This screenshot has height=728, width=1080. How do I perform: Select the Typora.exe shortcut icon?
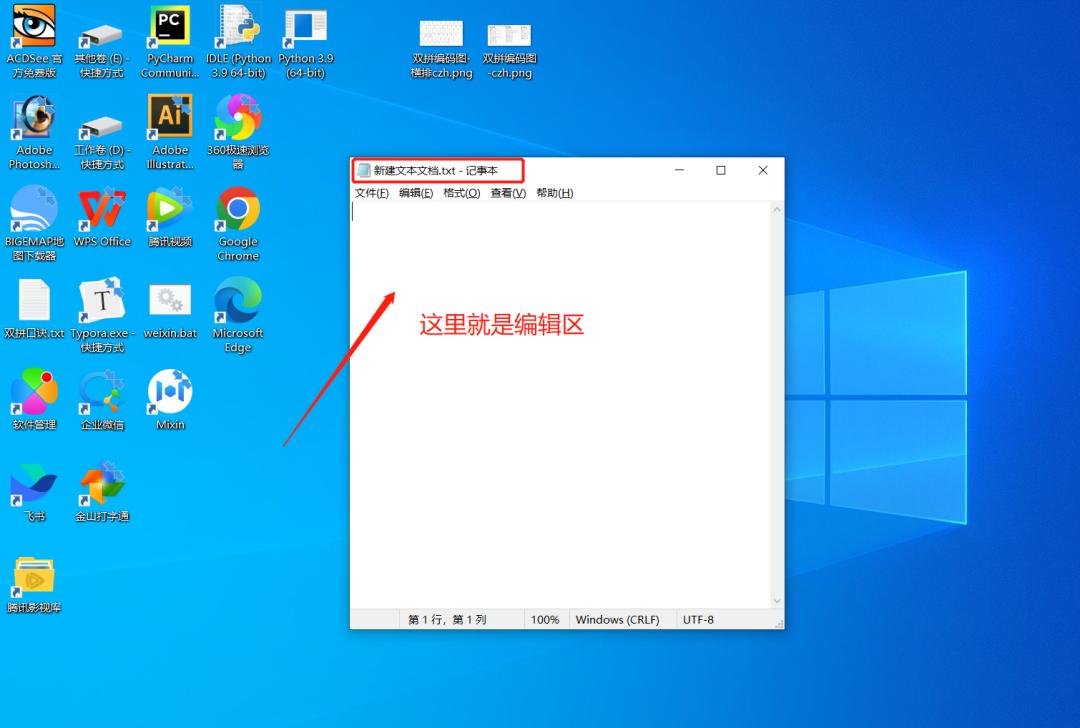pyautogui.click(x=101, y=300)
